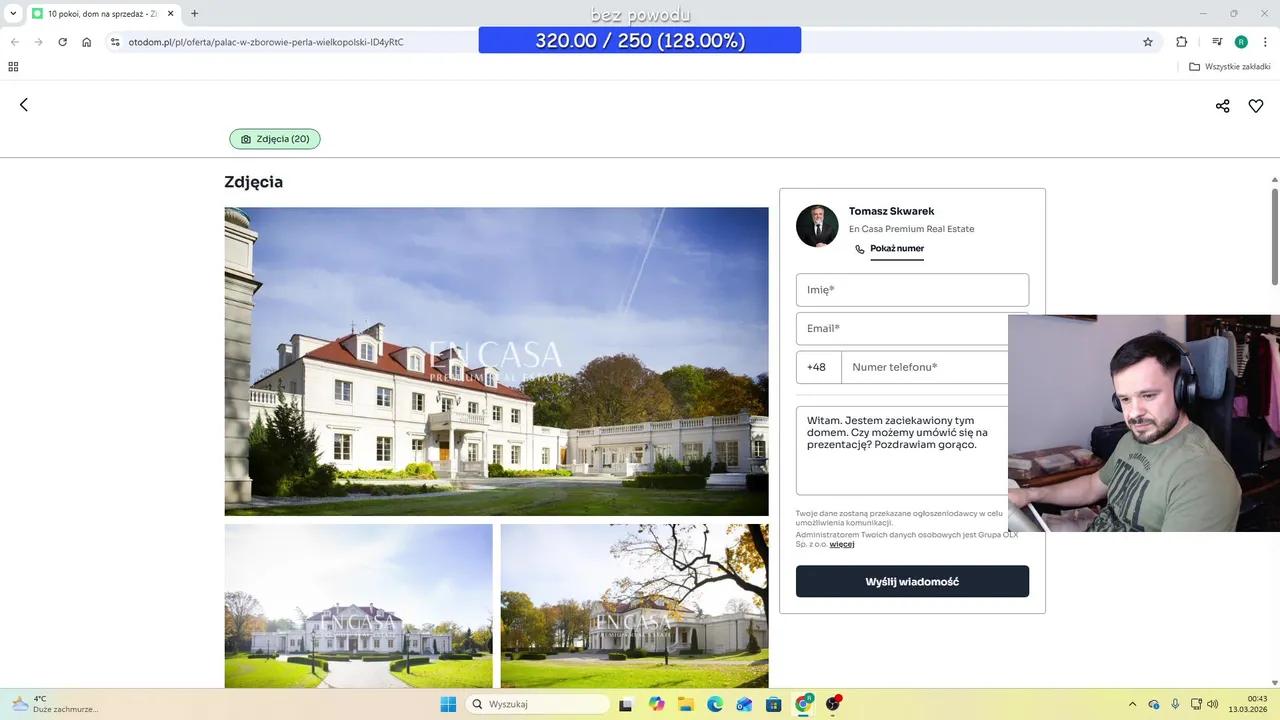
Task: Open Microsoft Store from the taskbar
Action: 773,704
